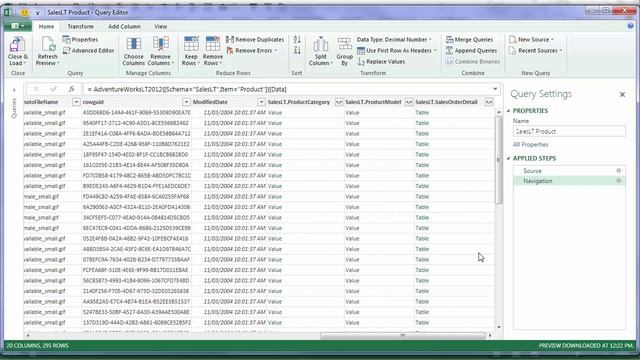Open the Data Type: Decimal Number dropdown
This screenshot has height=360, width=640.
[394, 40]
